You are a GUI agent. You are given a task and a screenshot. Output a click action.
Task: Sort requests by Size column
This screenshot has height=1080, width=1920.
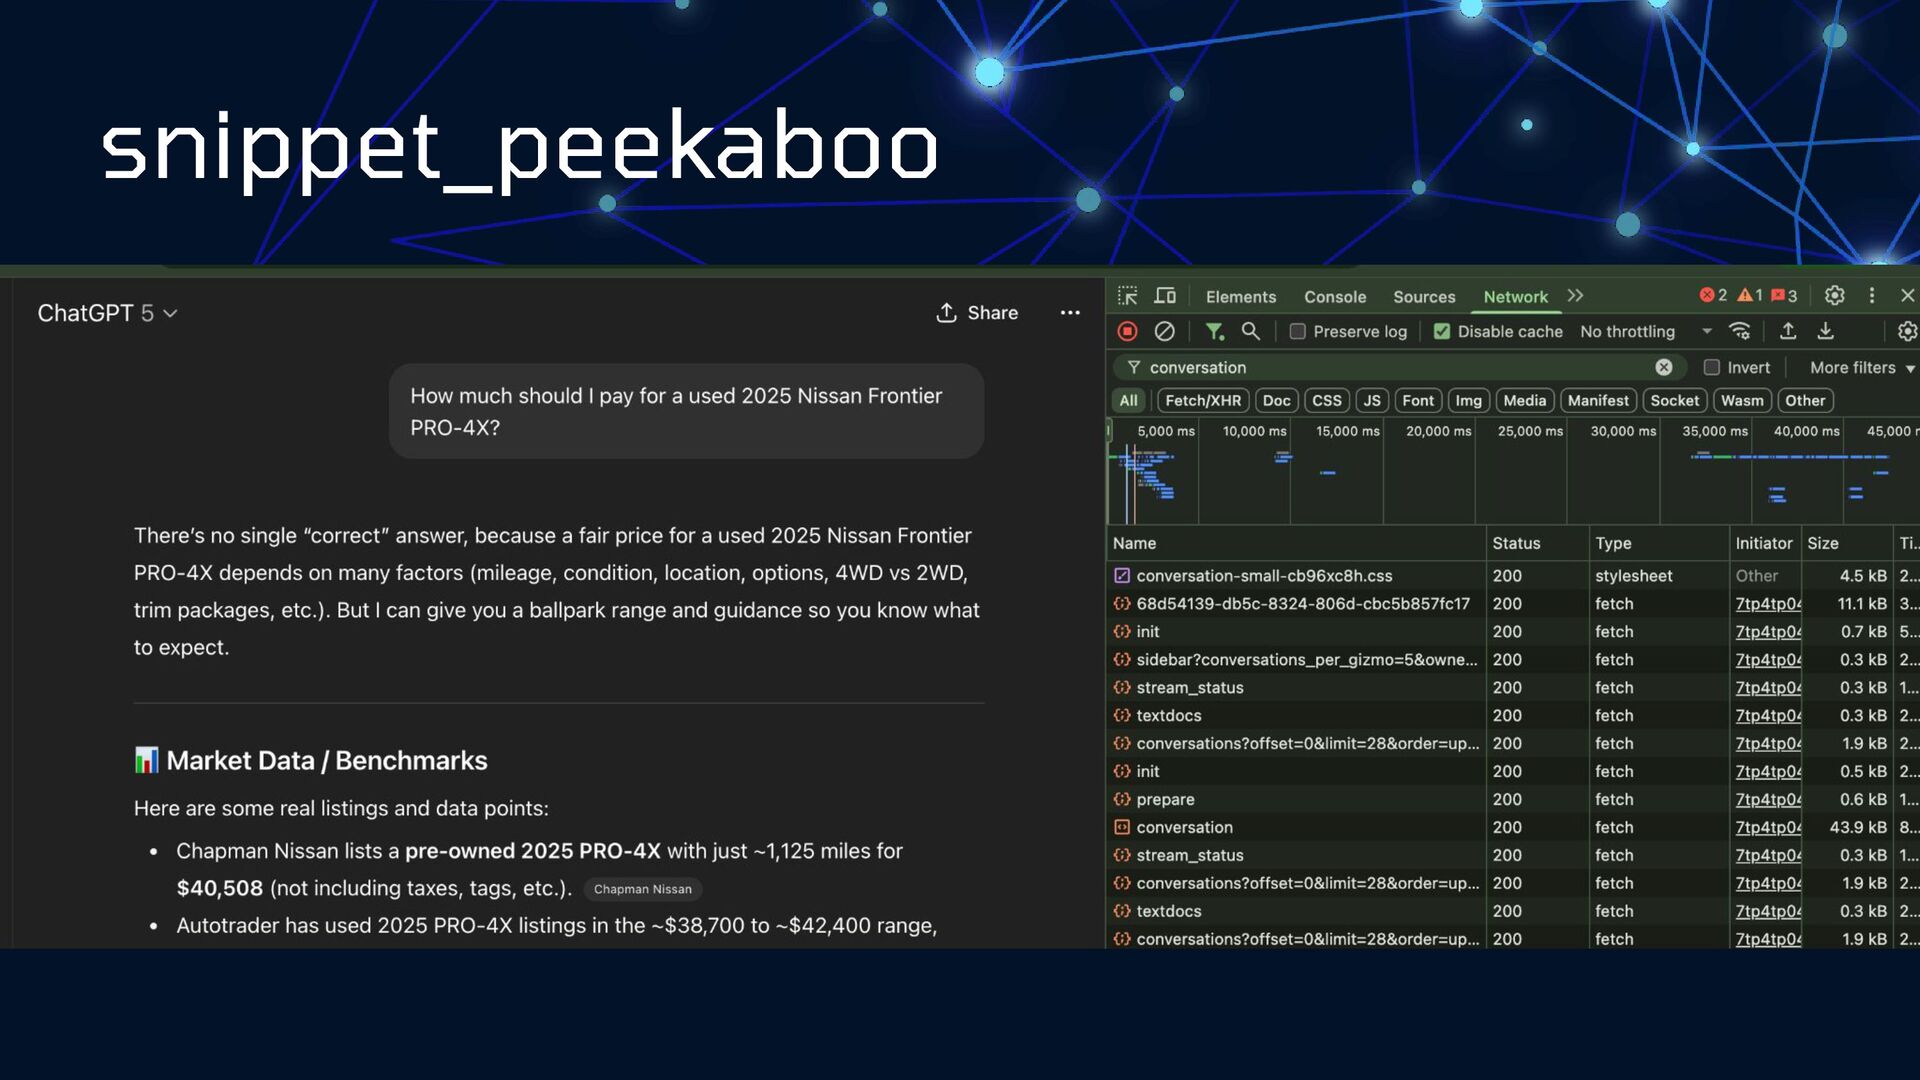[1846, 543]
